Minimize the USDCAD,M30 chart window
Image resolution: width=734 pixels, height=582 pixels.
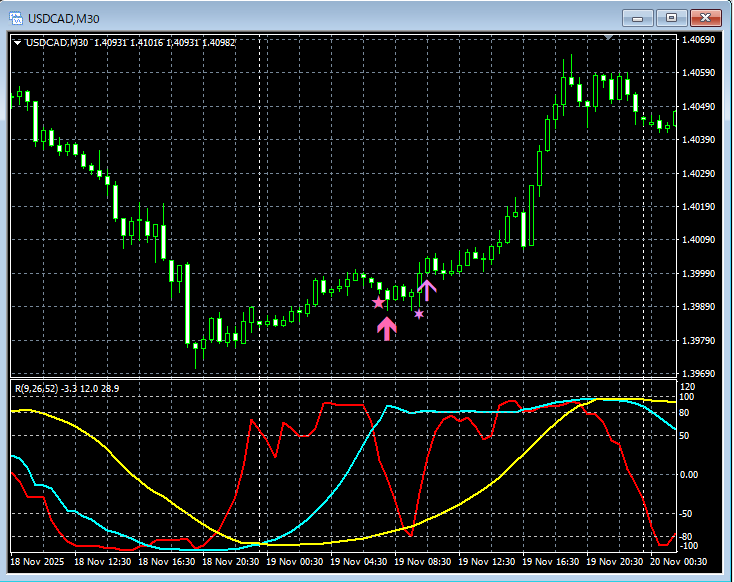[637, 18]
